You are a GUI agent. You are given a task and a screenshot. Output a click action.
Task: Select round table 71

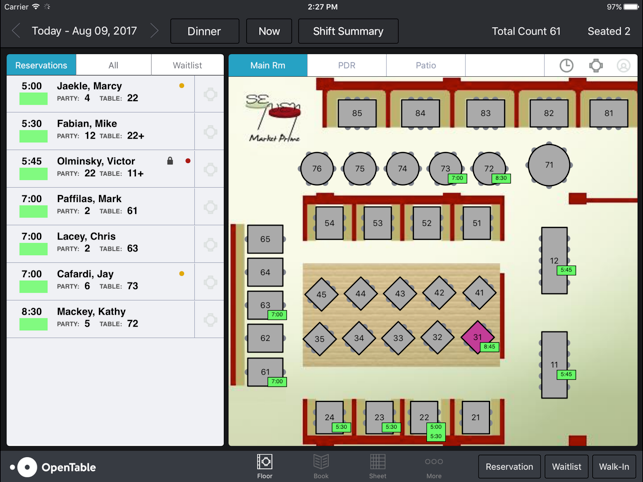point(549,165)
